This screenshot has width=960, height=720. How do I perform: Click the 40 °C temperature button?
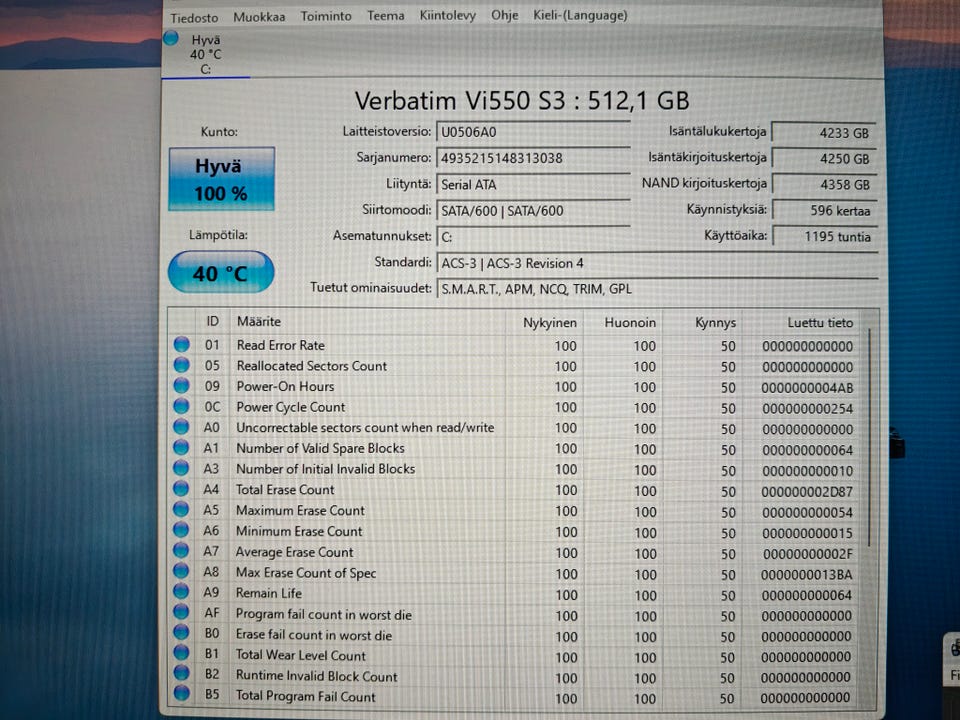point(220,272)
